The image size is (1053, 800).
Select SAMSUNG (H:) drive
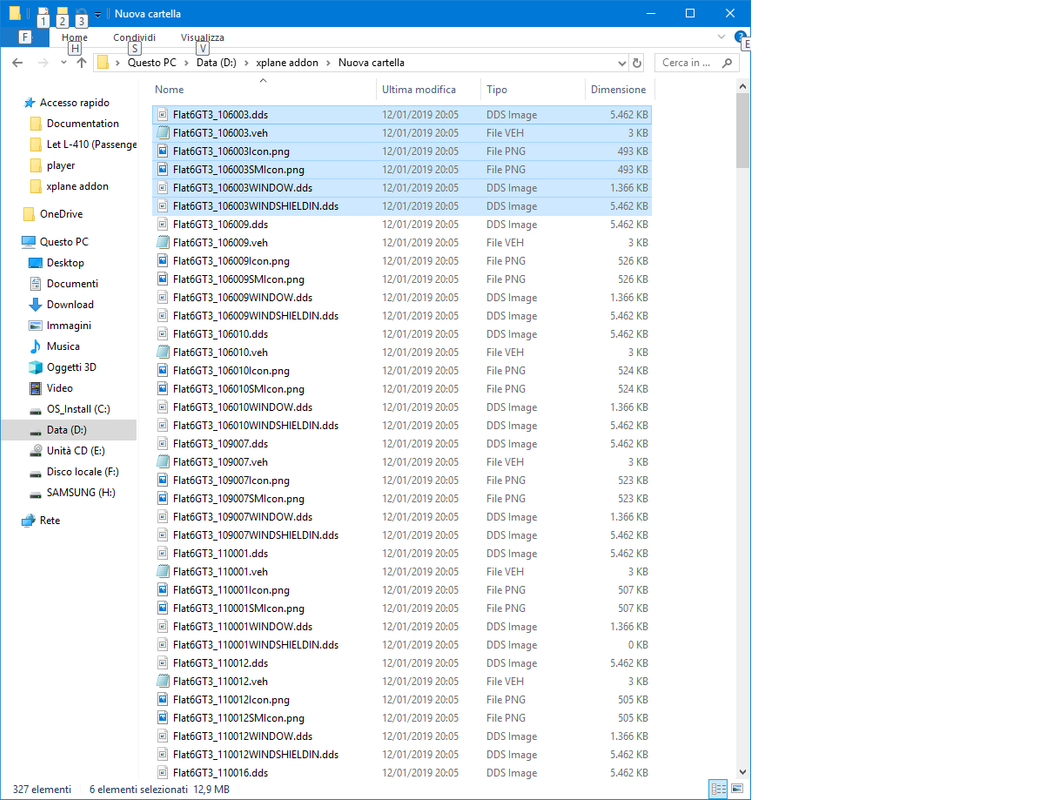click(x=81, y=492)
